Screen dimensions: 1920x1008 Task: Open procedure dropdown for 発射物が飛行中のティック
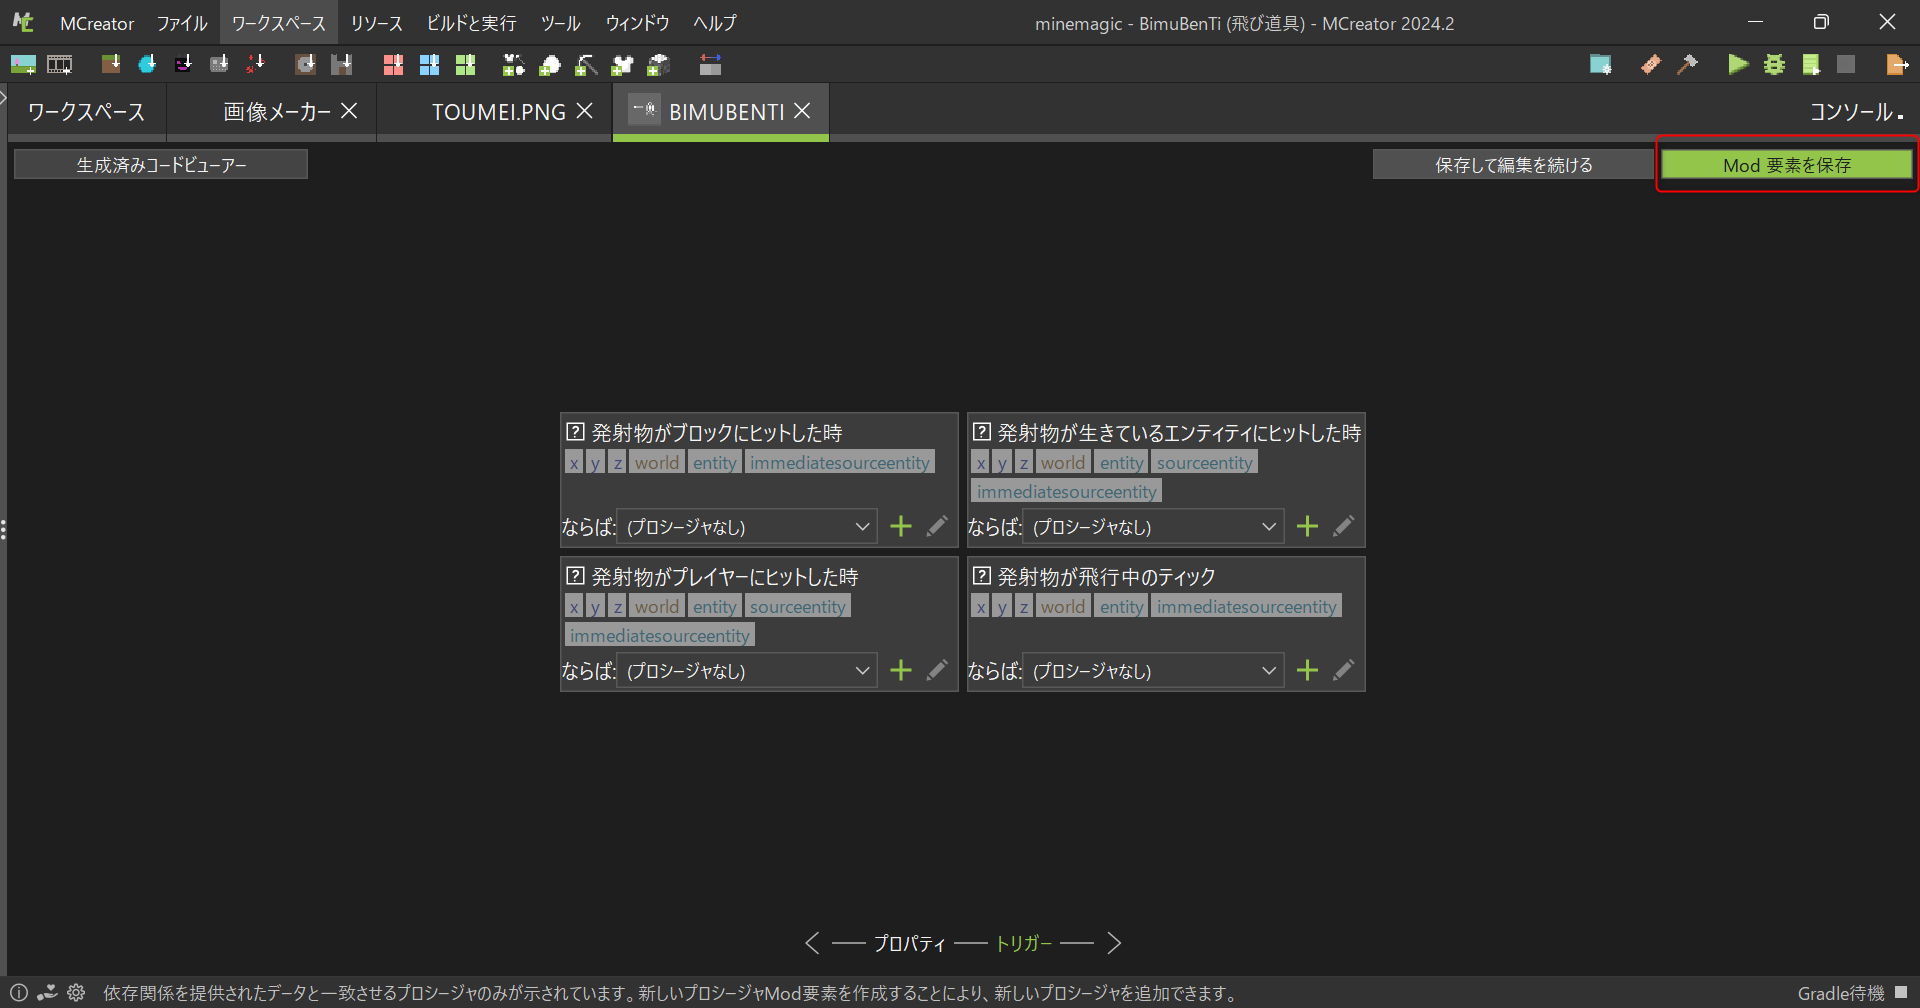click(1153, 671)
